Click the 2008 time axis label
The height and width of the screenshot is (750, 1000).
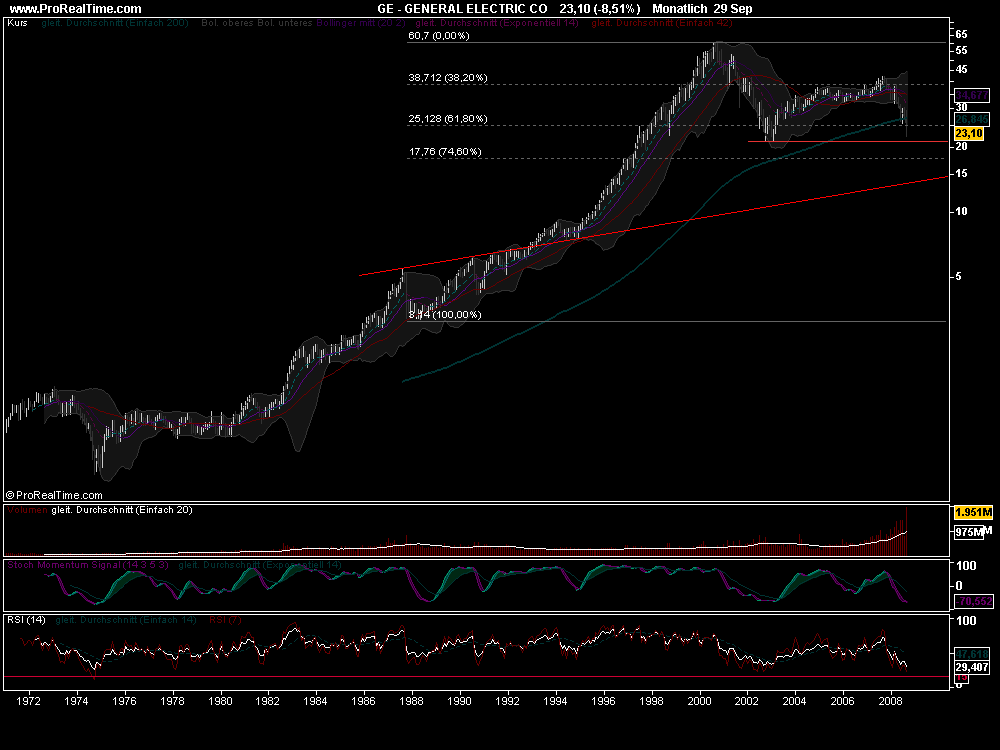coord(890,701)
